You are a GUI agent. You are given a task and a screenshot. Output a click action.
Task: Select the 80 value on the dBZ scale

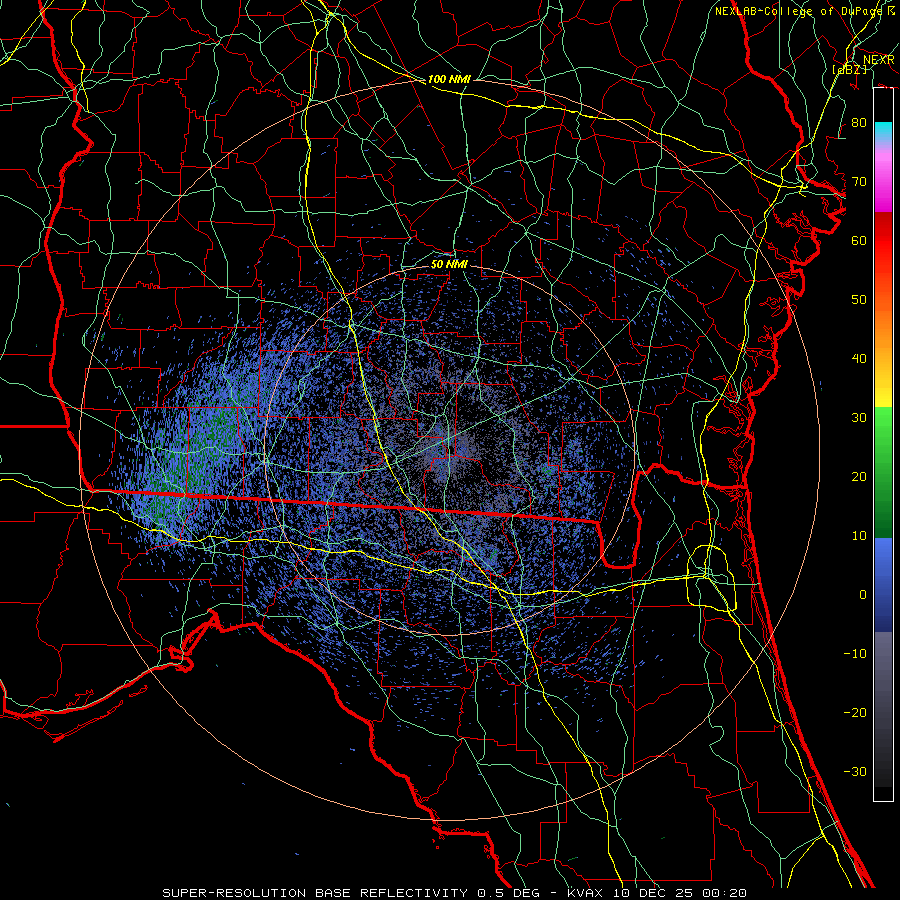pyautogui.click(x=859, y=122)
